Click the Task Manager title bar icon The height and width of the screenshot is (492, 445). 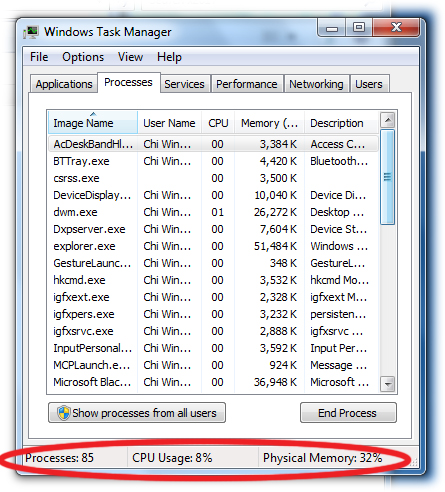tap(31, 32)
